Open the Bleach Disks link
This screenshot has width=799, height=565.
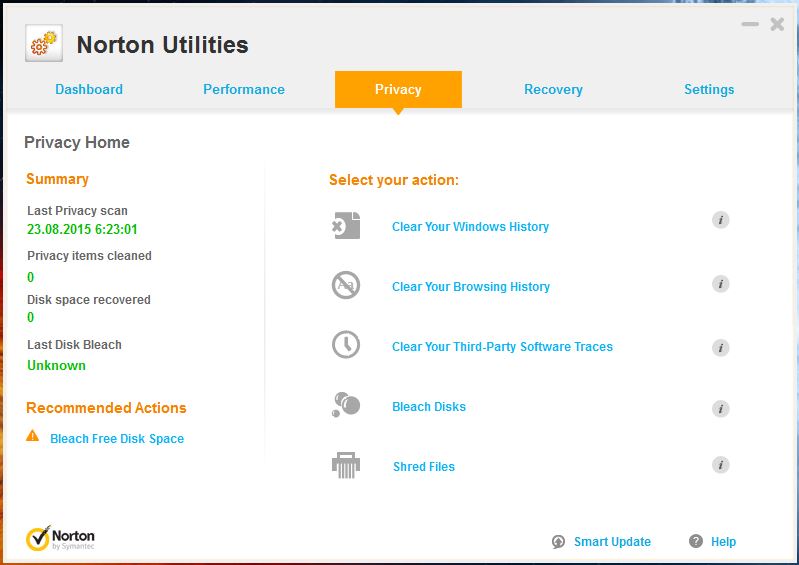(429, 407)
